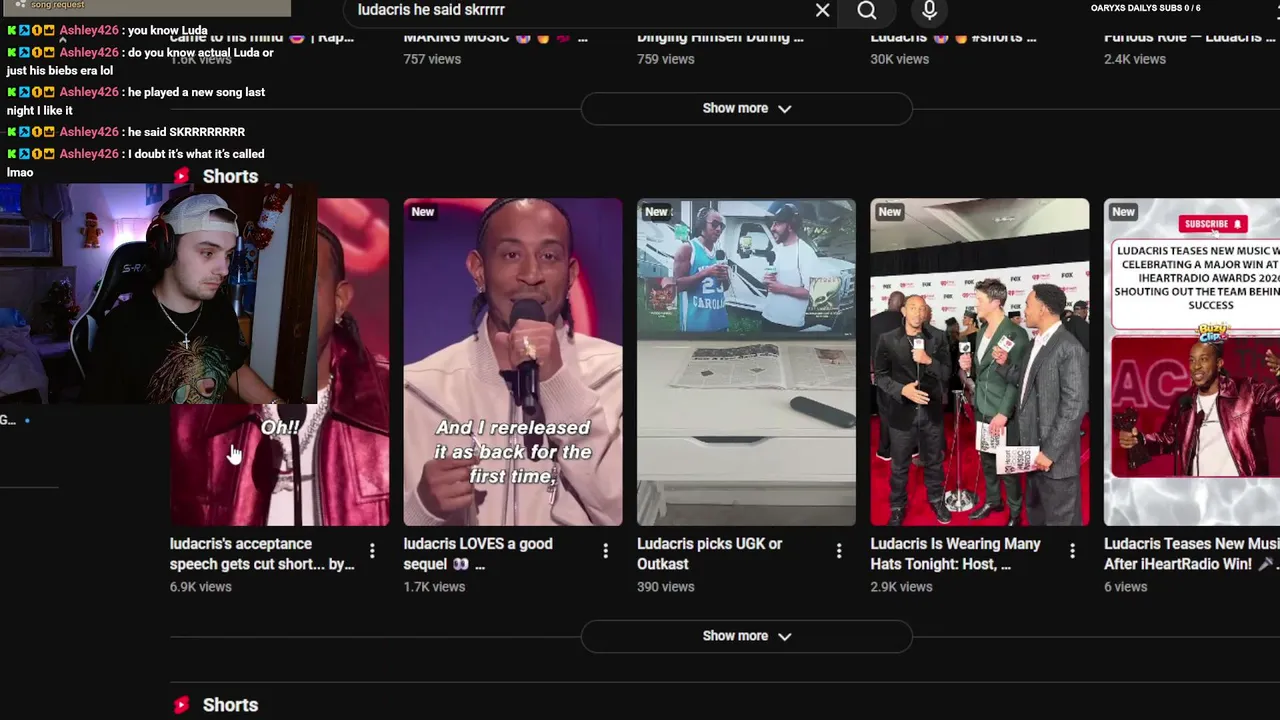Open title 'ludacris's acceptance speech gets cut short'
This screenshot has width=1280, height=720.
pyautogui.click(x=262, y=554)
